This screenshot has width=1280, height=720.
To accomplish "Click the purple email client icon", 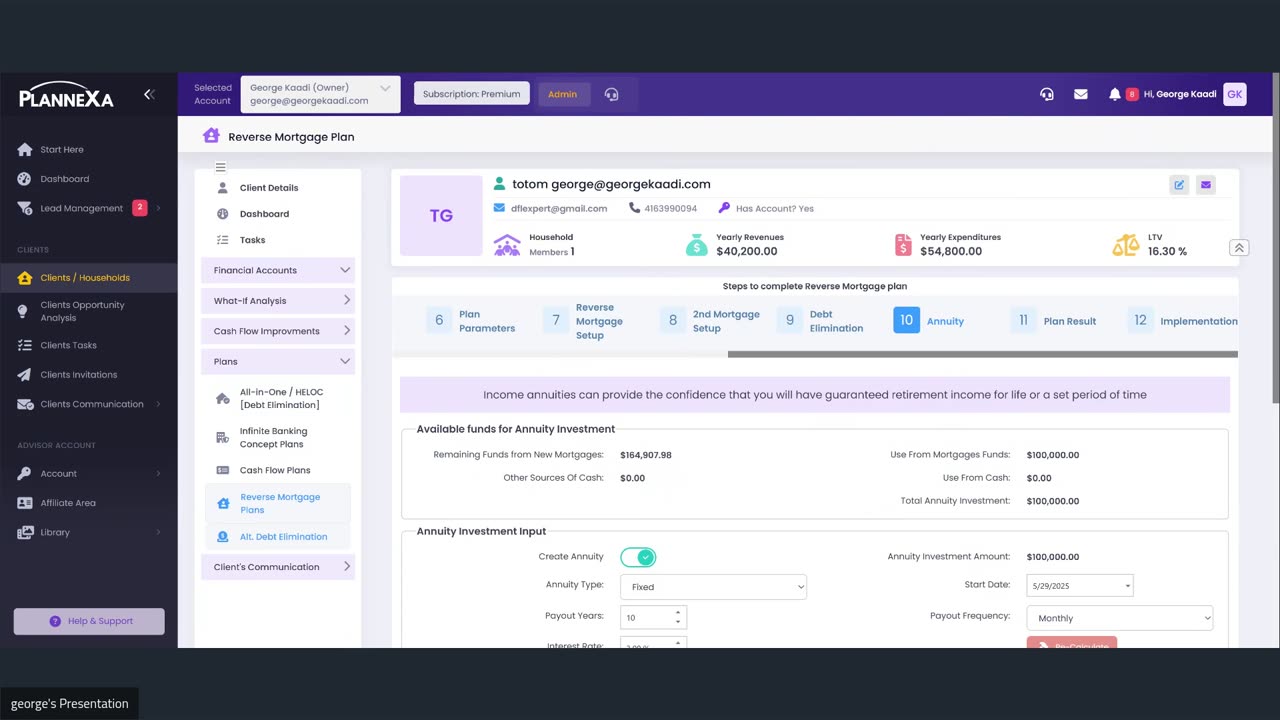I will click(1206, 184).
